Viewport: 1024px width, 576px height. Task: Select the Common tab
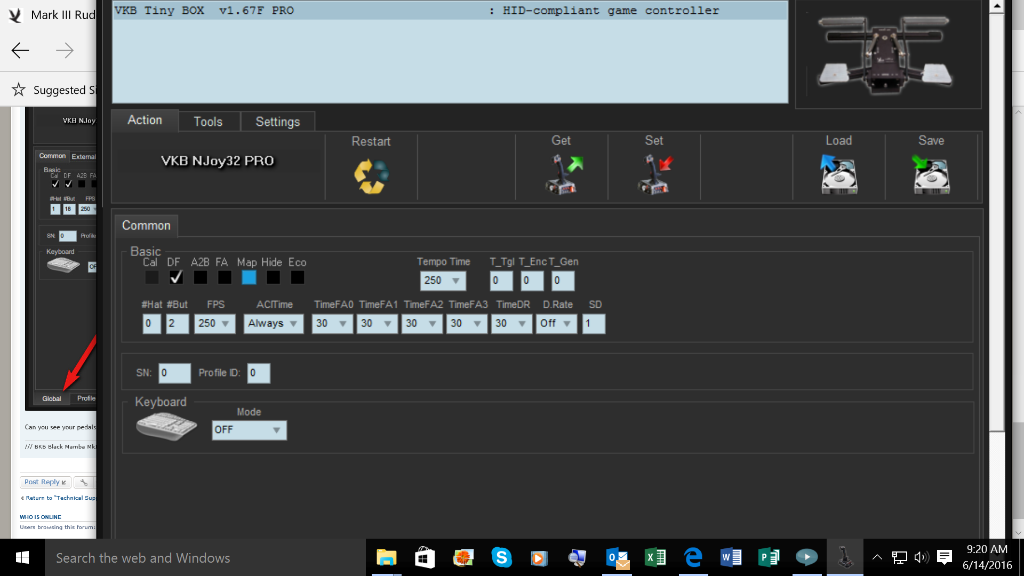(146, 225)
